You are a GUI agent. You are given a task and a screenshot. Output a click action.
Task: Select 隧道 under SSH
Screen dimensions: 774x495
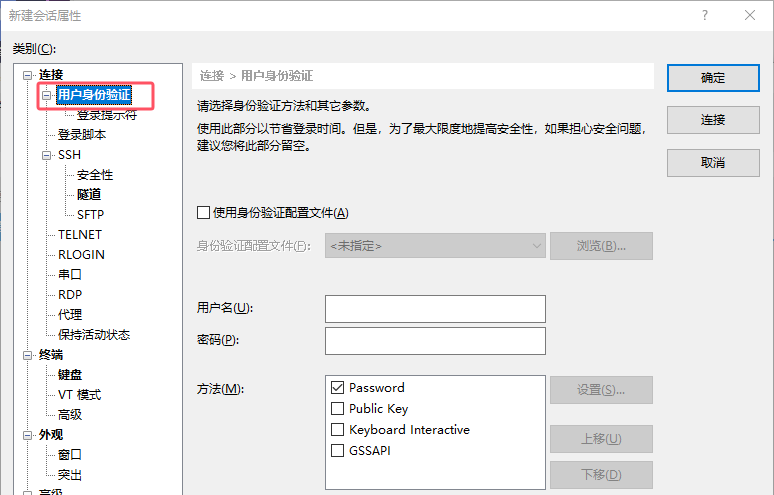click(89, 195)
